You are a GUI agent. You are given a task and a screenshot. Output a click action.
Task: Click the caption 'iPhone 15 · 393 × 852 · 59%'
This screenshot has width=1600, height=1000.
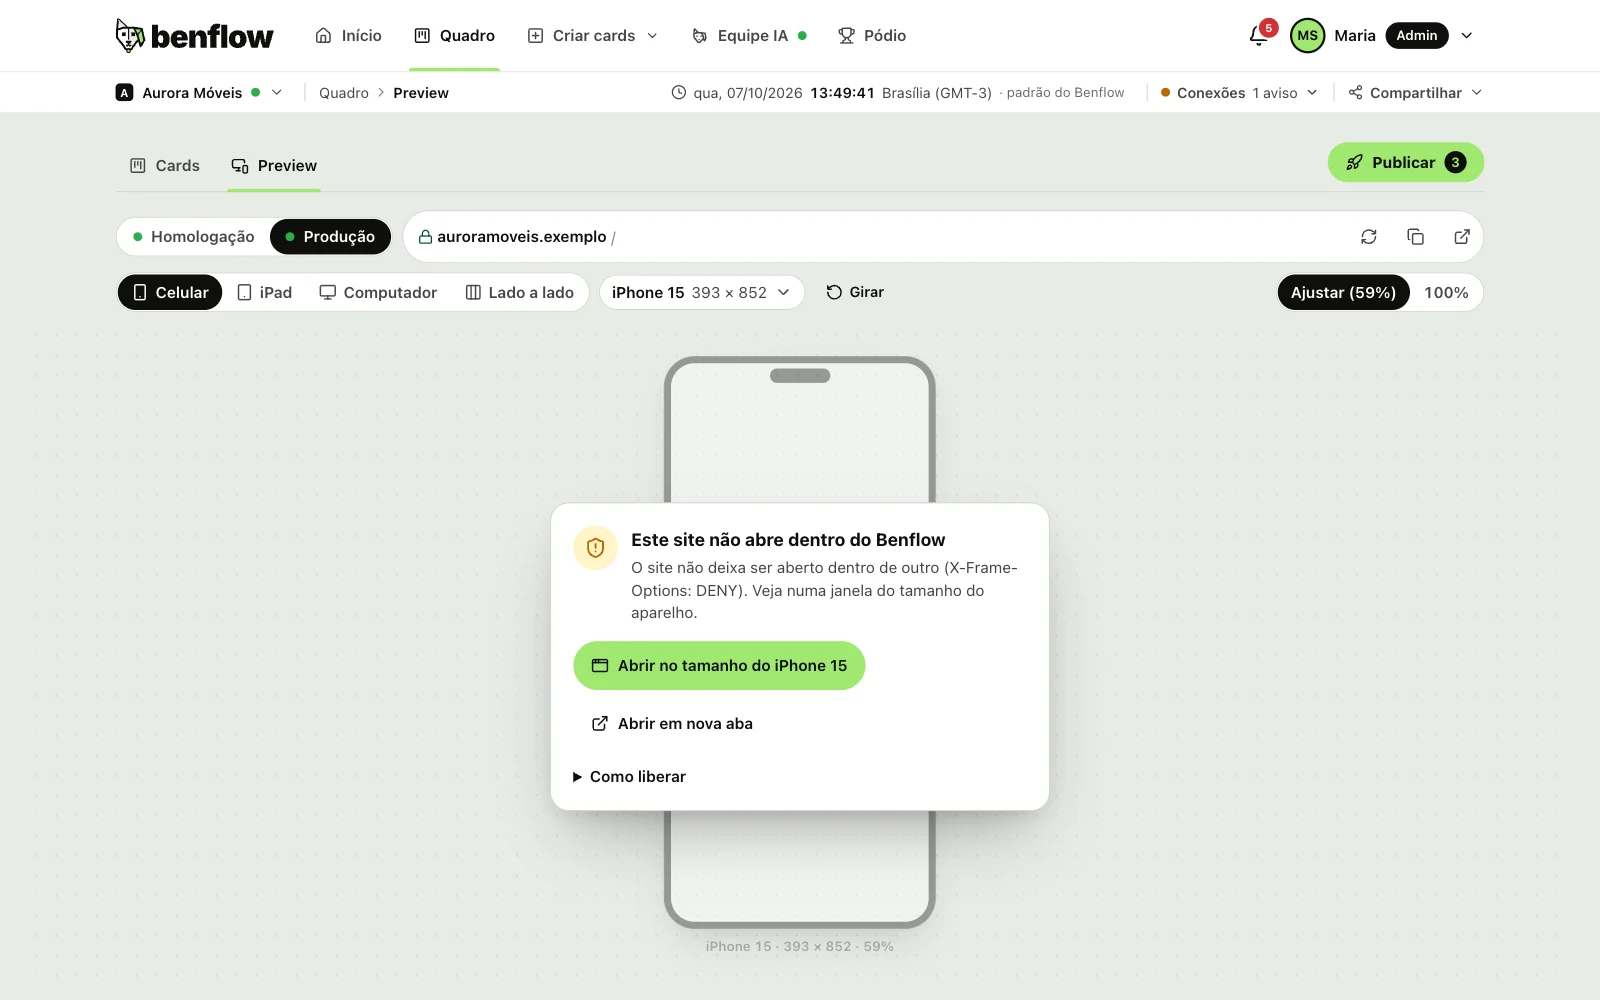(x=800, y=947)
